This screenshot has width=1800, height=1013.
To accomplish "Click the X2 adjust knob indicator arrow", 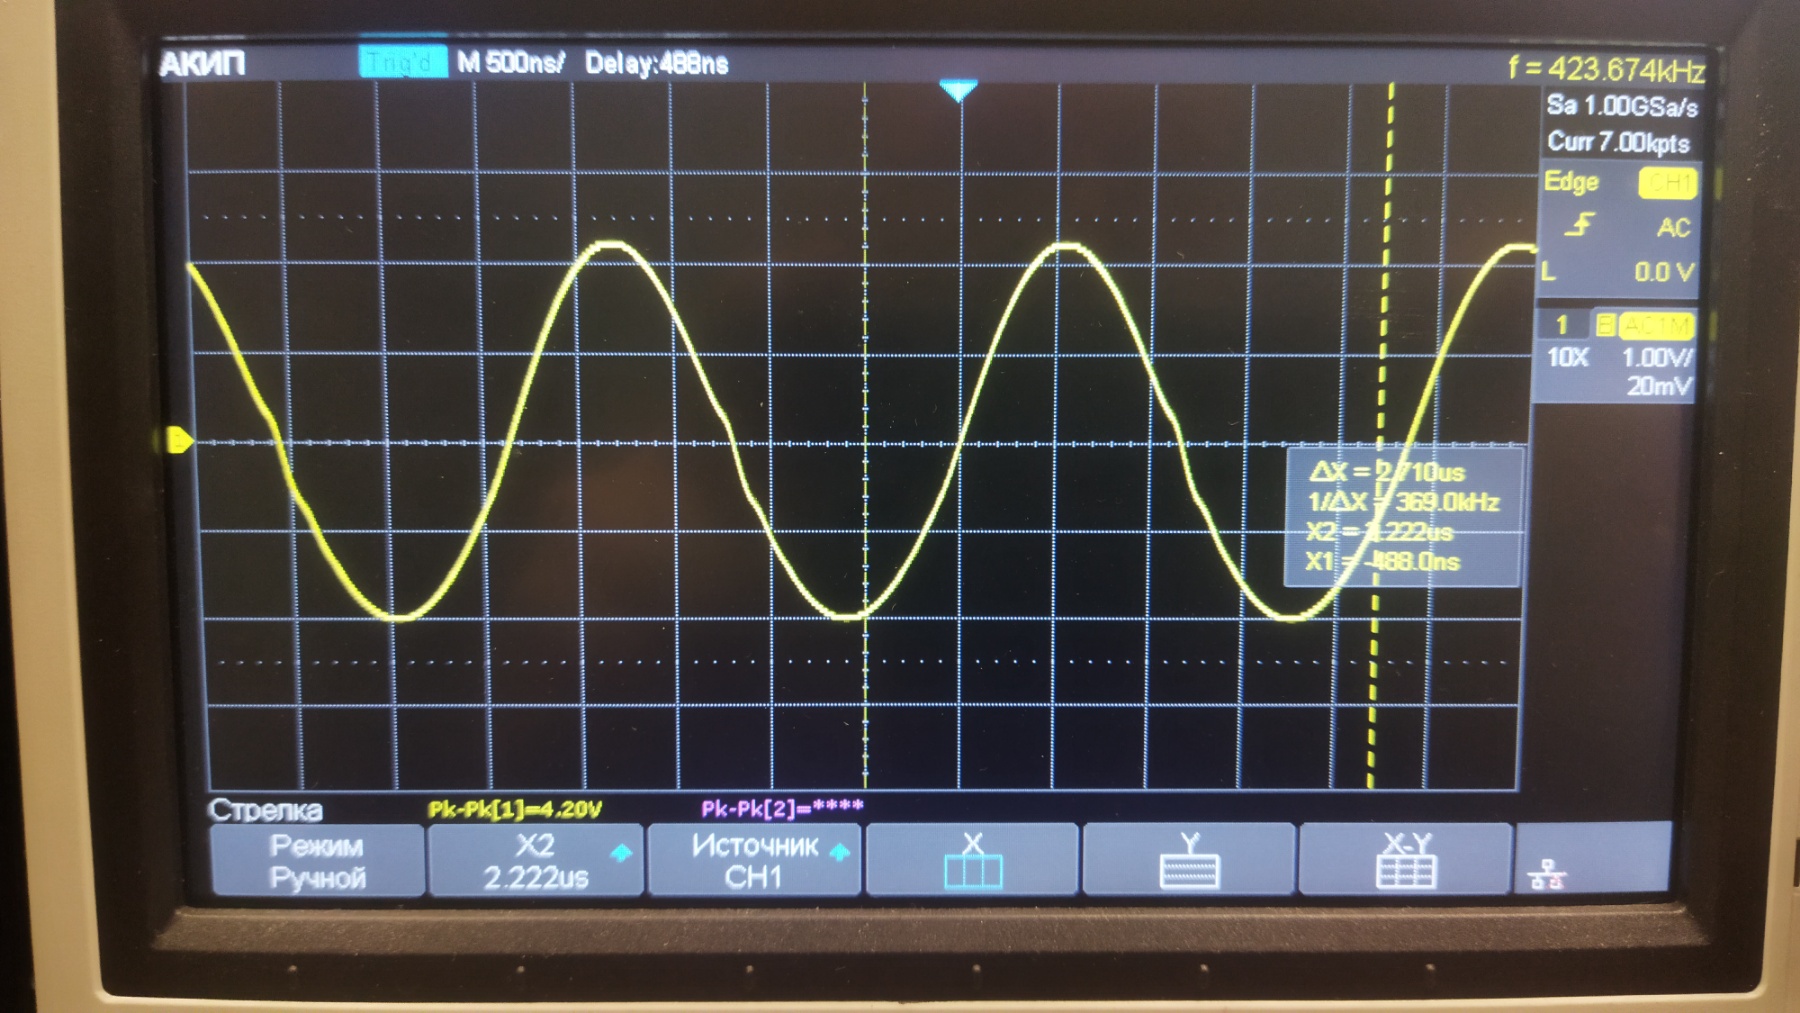I will click(x=621, y=853).
